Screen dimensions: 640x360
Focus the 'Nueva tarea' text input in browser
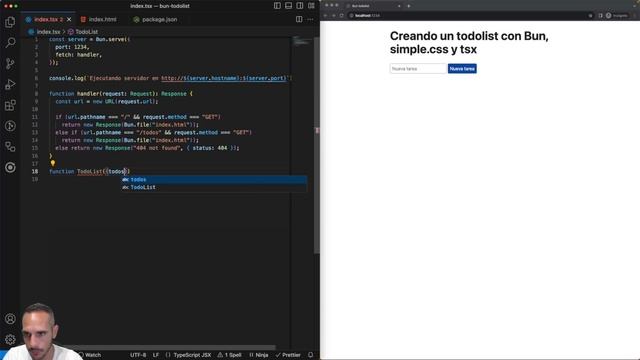pyautogui.click(x=418, y=69)
